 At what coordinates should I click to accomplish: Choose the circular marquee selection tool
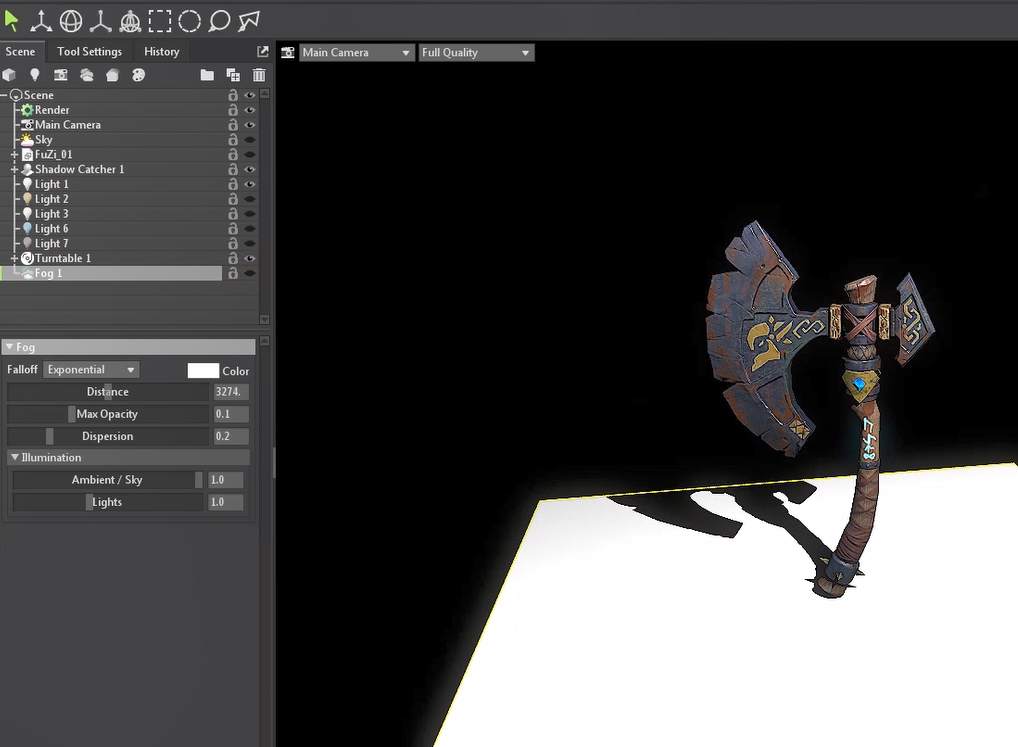click(190, 19)
